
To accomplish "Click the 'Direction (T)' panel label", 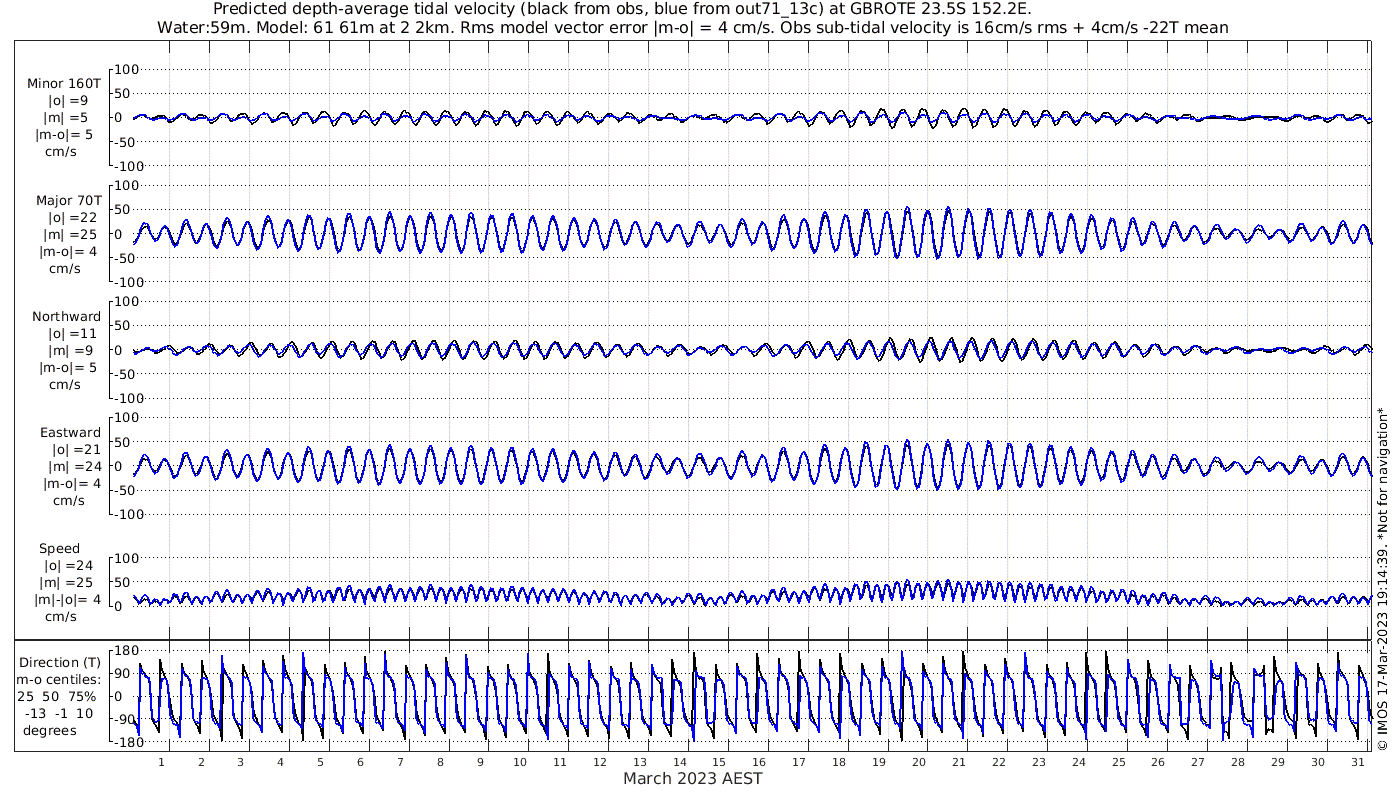I will tap(60, 662).
